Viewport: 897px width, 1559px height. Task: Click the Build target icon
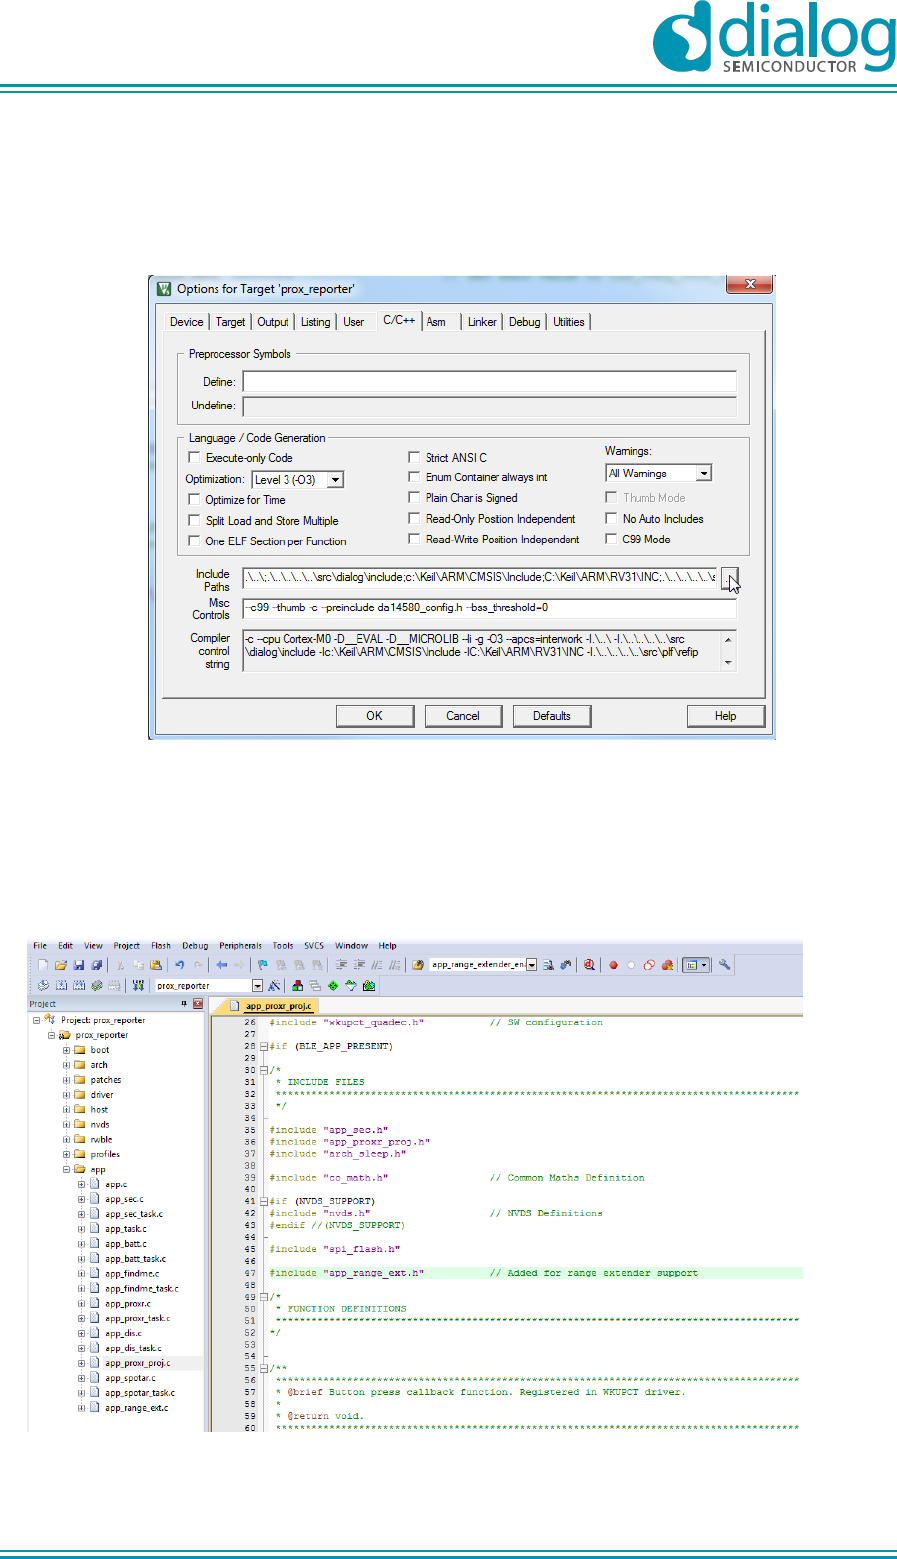click(61, 986)
